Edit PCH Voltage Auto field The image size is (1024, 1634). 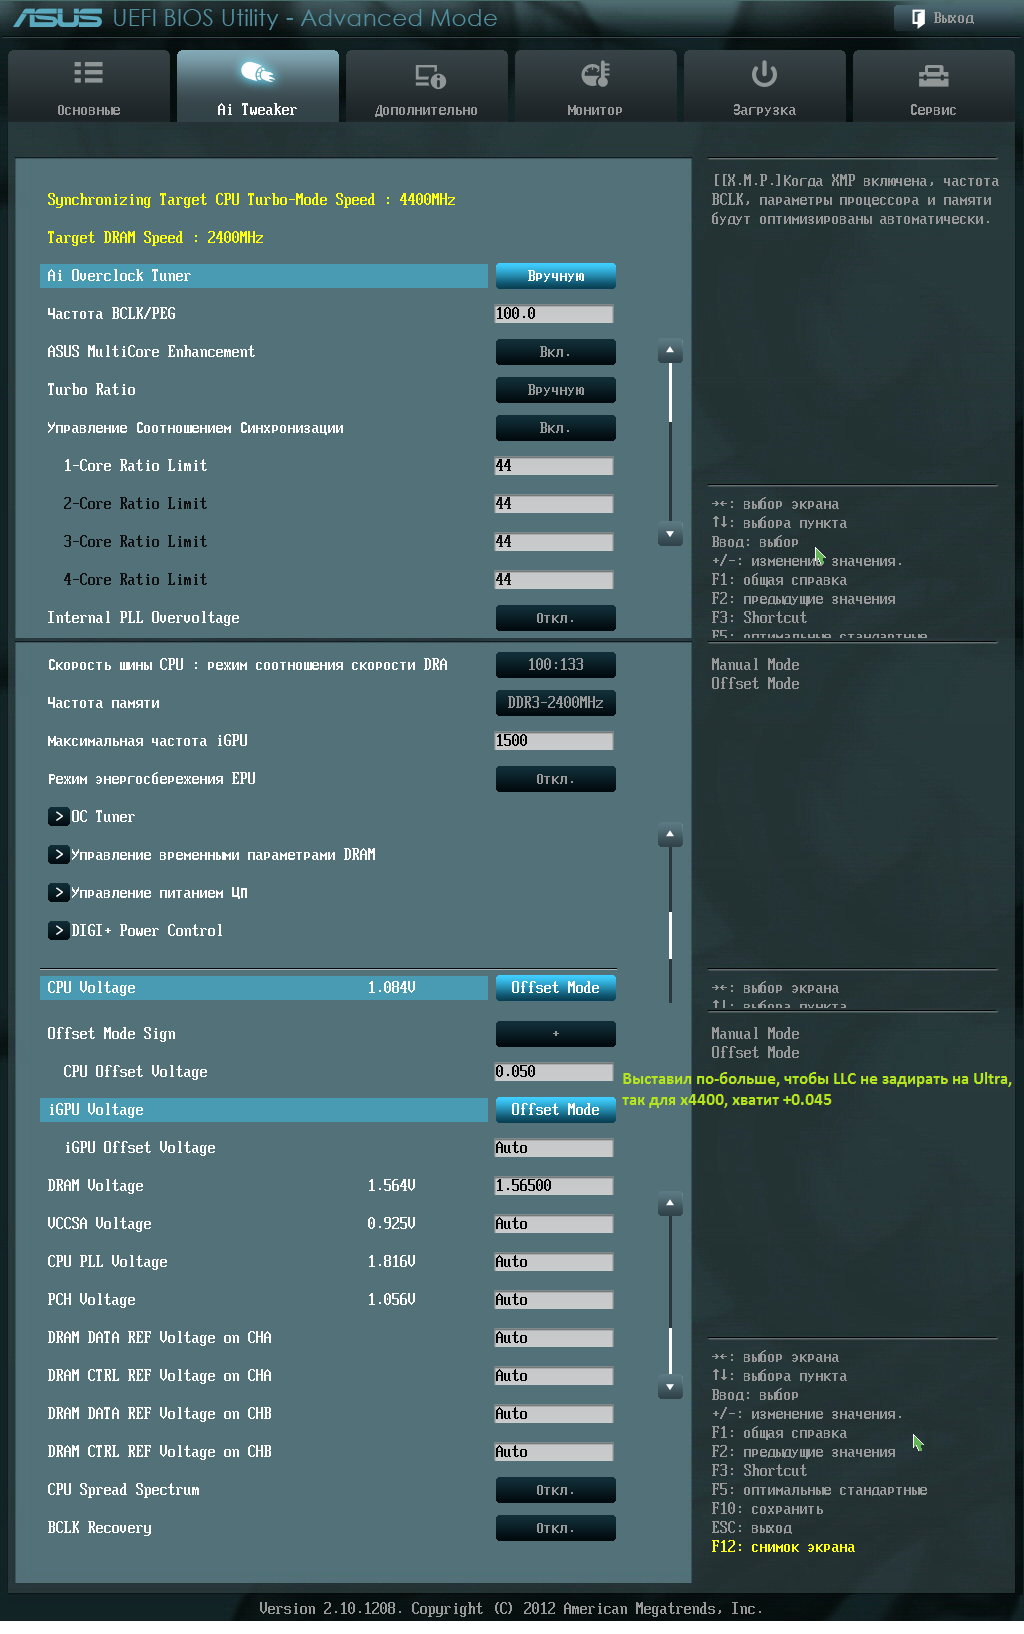point(554,1300)
